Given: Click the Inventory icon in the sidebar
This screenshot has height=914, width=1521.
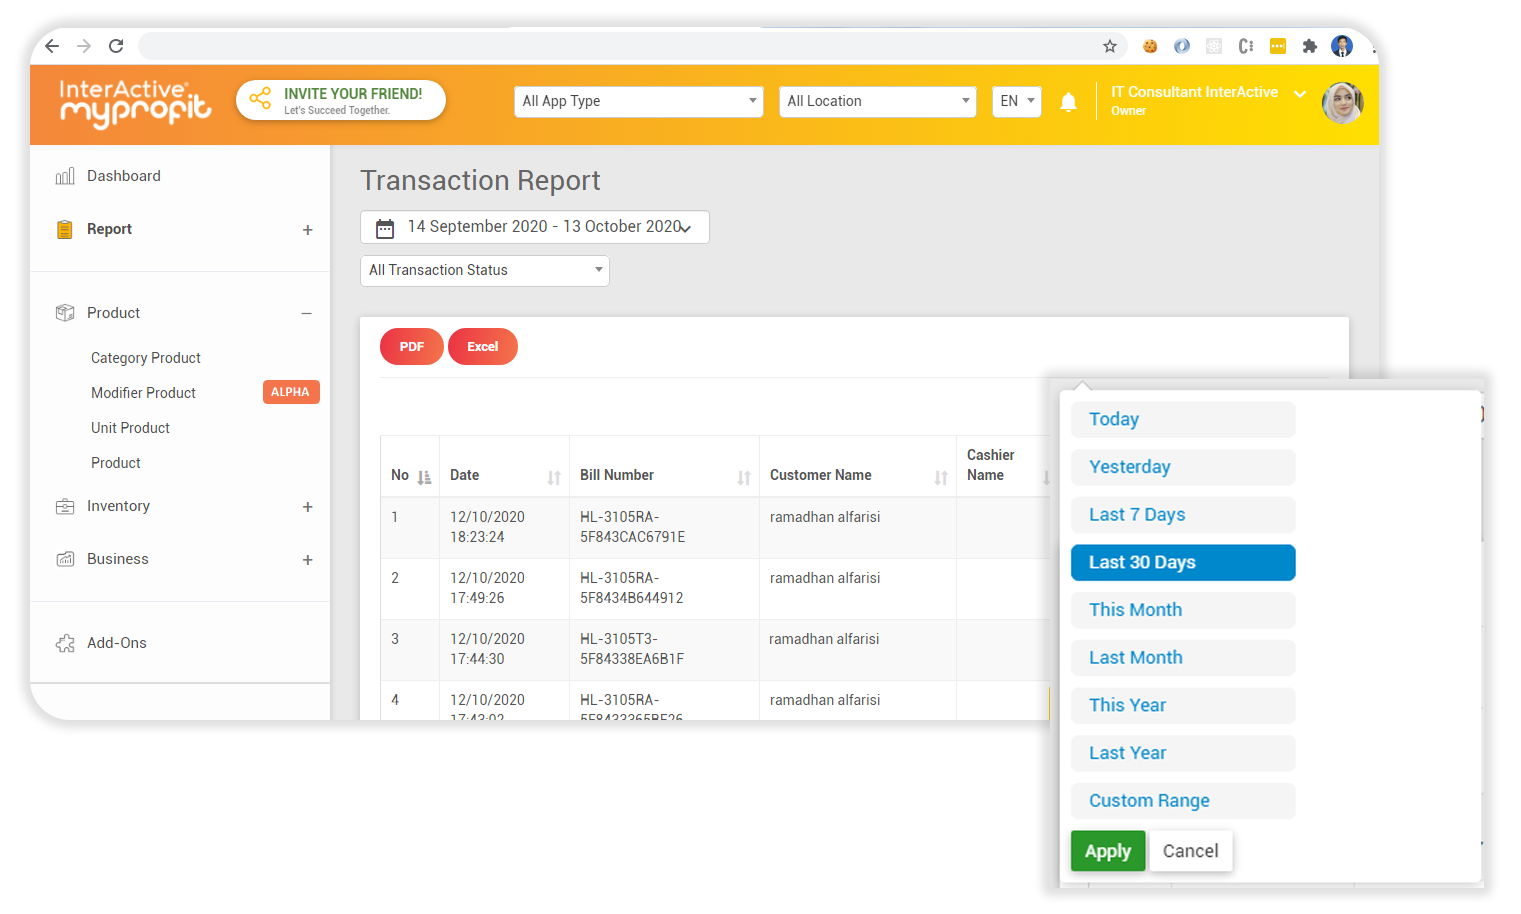Looking at the screenshot, I should [64, 506].
